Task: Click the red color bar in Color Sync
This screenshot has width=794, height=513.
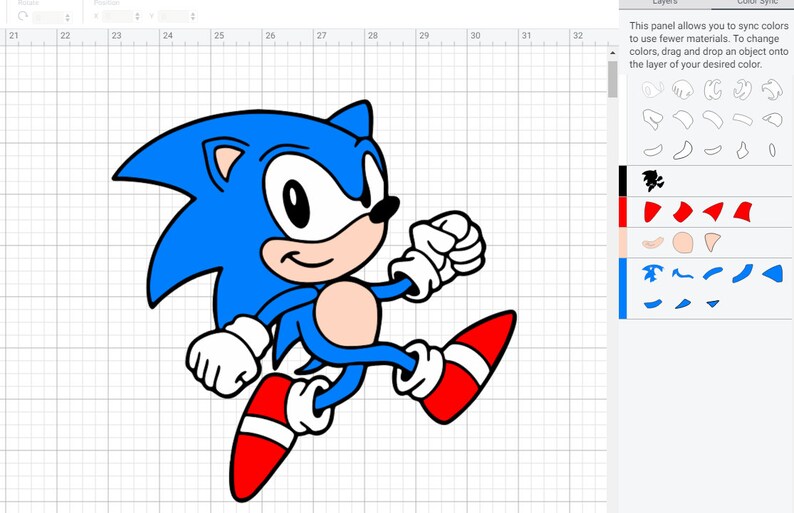Action: click(x=623, y=212)
